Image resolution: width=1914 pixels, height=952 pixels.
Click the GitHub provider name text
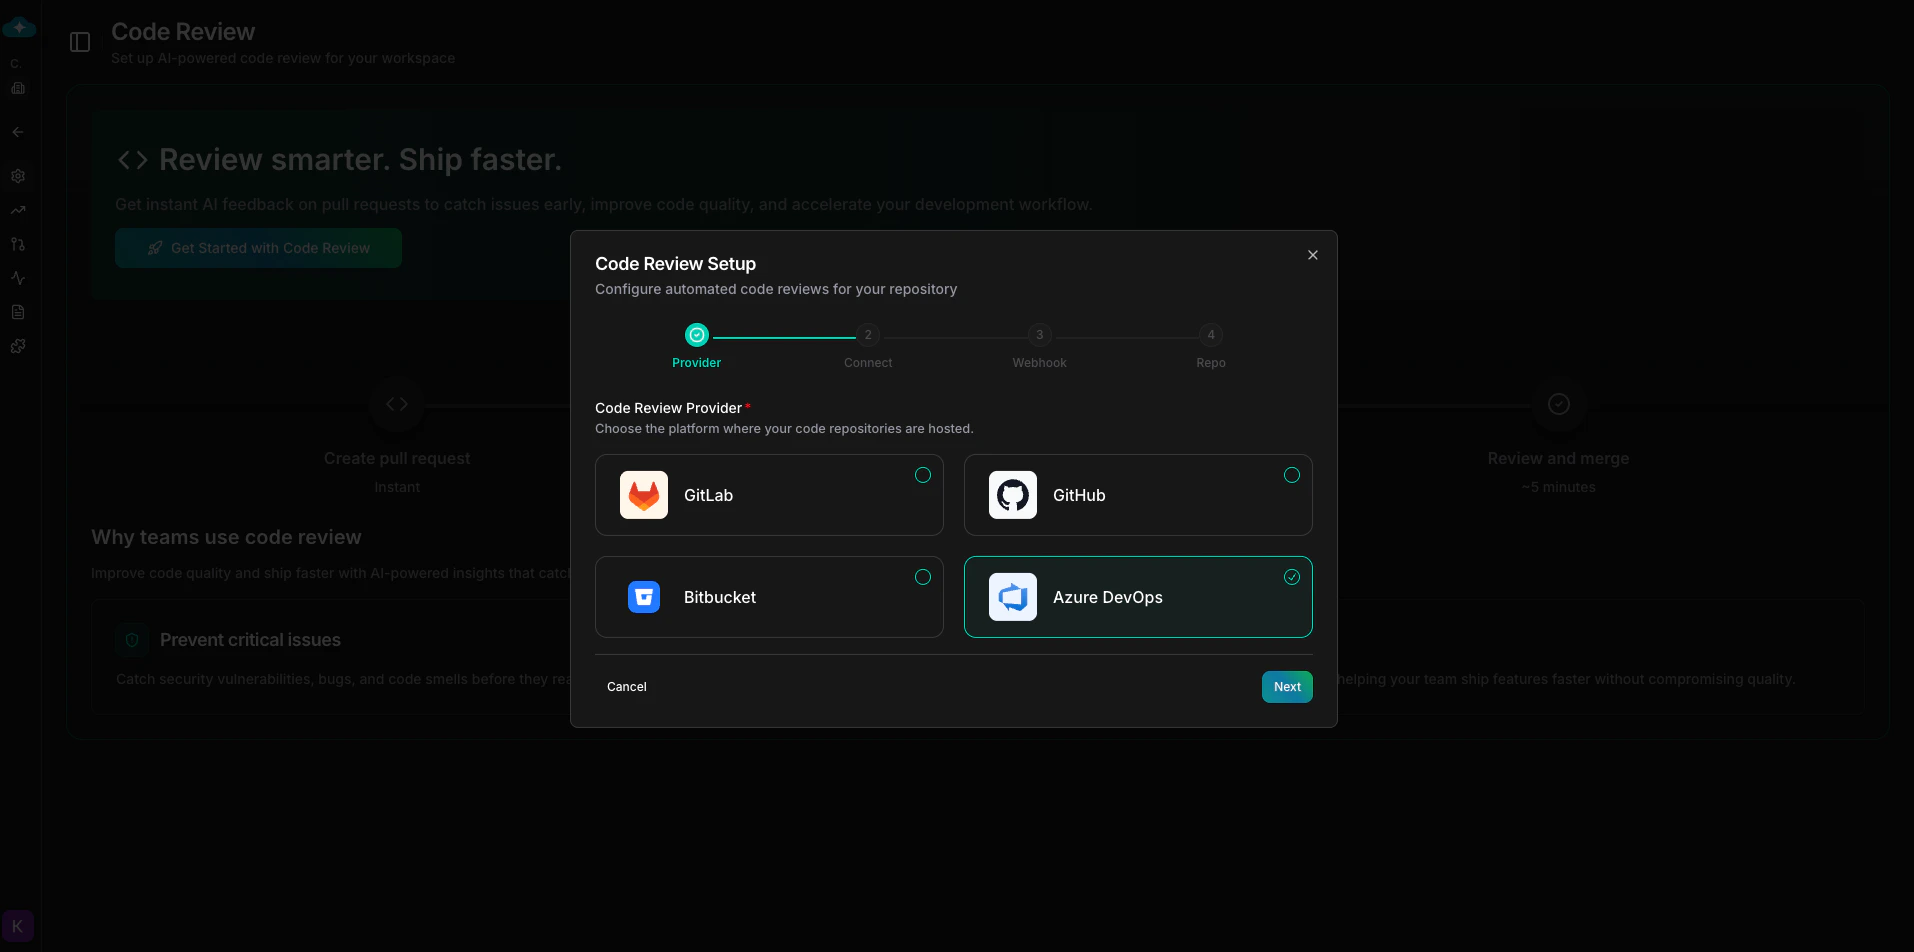click(x=1079, y=495)
